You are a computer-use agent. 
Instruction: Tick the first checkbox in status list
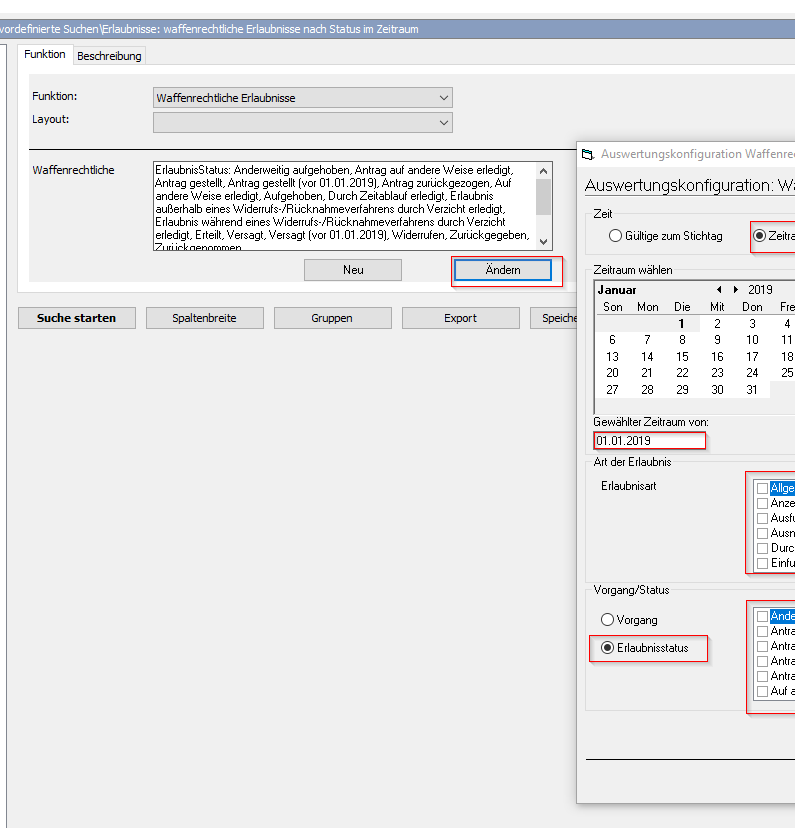pyautogui.click(x=763, y=616)
